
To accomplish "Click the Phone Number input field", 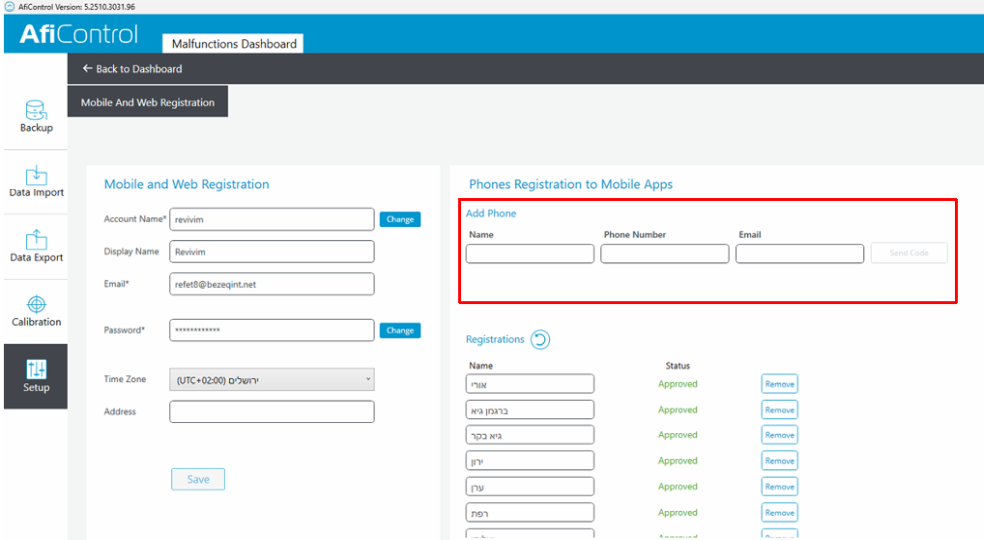I will pyautogui.click(x=665, y=254).
